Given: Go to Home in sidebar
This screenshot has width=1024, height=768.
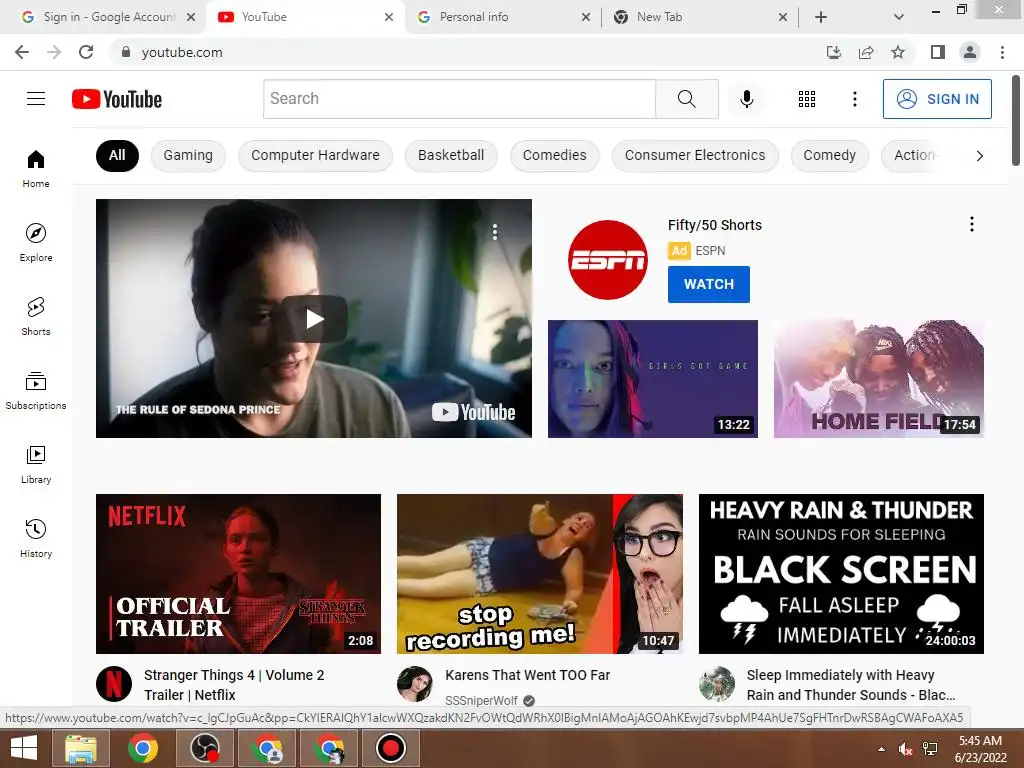Looking at the screenshot, I should 36,168.
